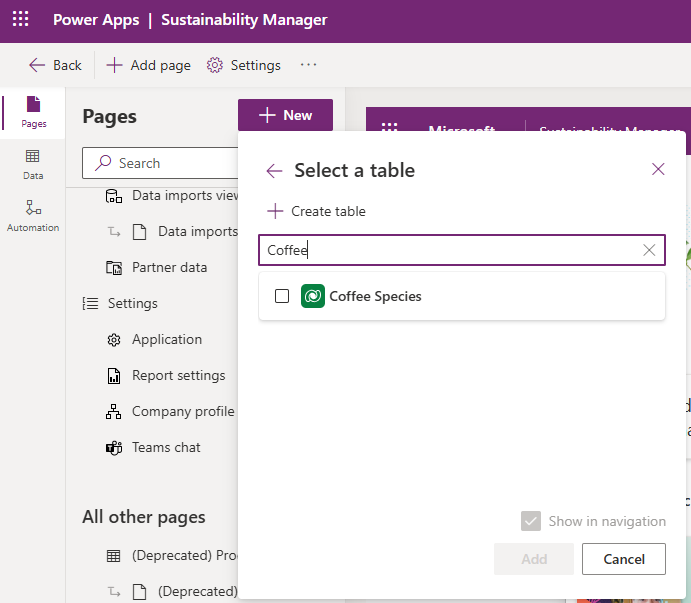Image resolution: width=691 pixels, height=603 pixels.
Task: Click the Power Apps title text
Action: pos(96,20)
